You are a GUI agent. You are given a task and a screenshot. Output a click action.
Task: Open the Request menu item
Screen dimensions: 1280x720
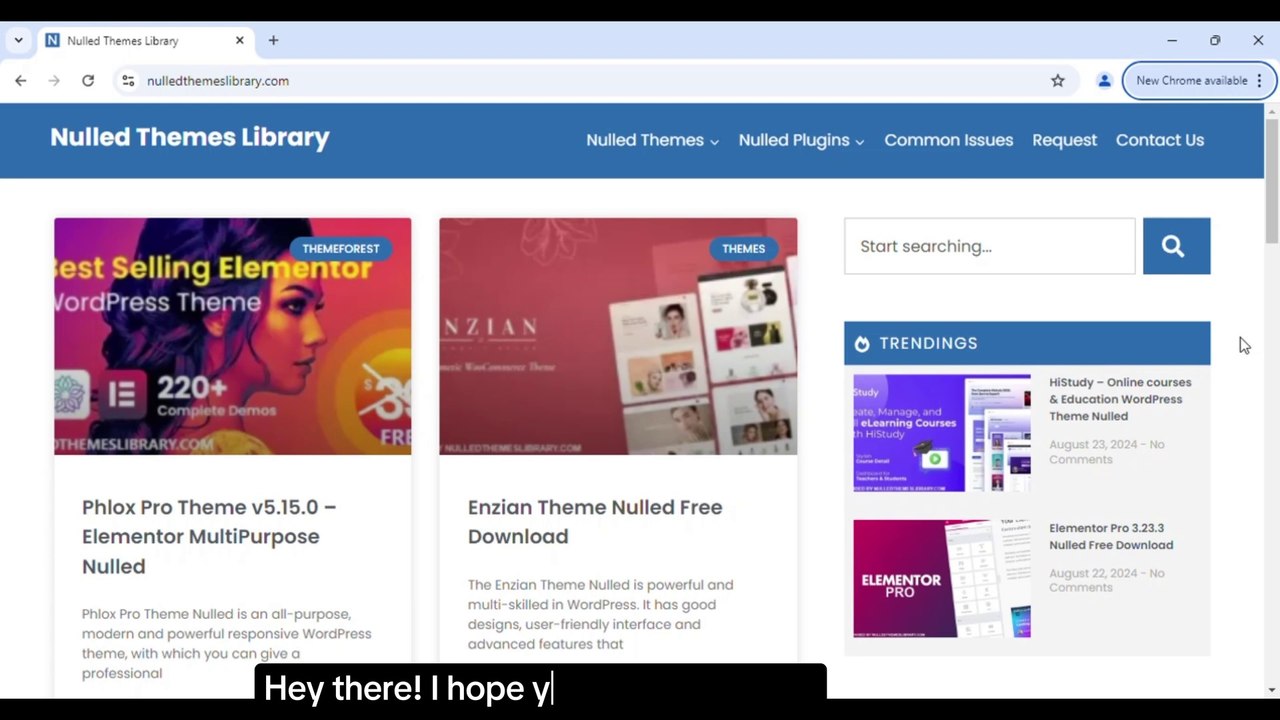click(1064, 140)
